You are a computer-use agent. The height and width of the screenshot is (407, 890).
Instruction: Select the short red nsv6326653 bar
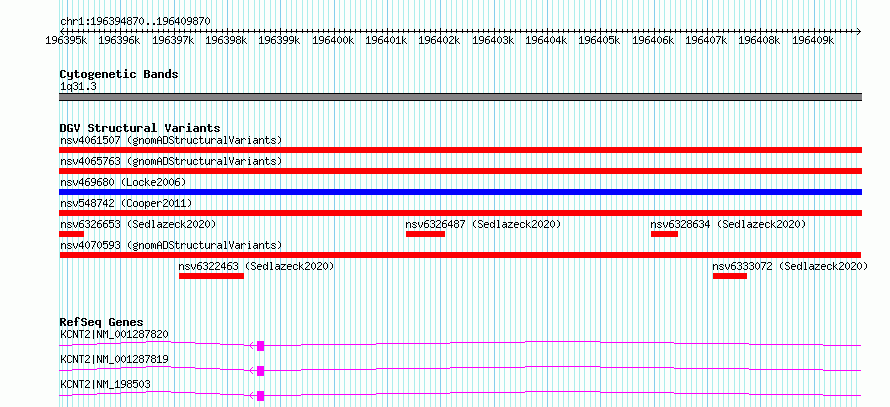[x=72, y=234]
